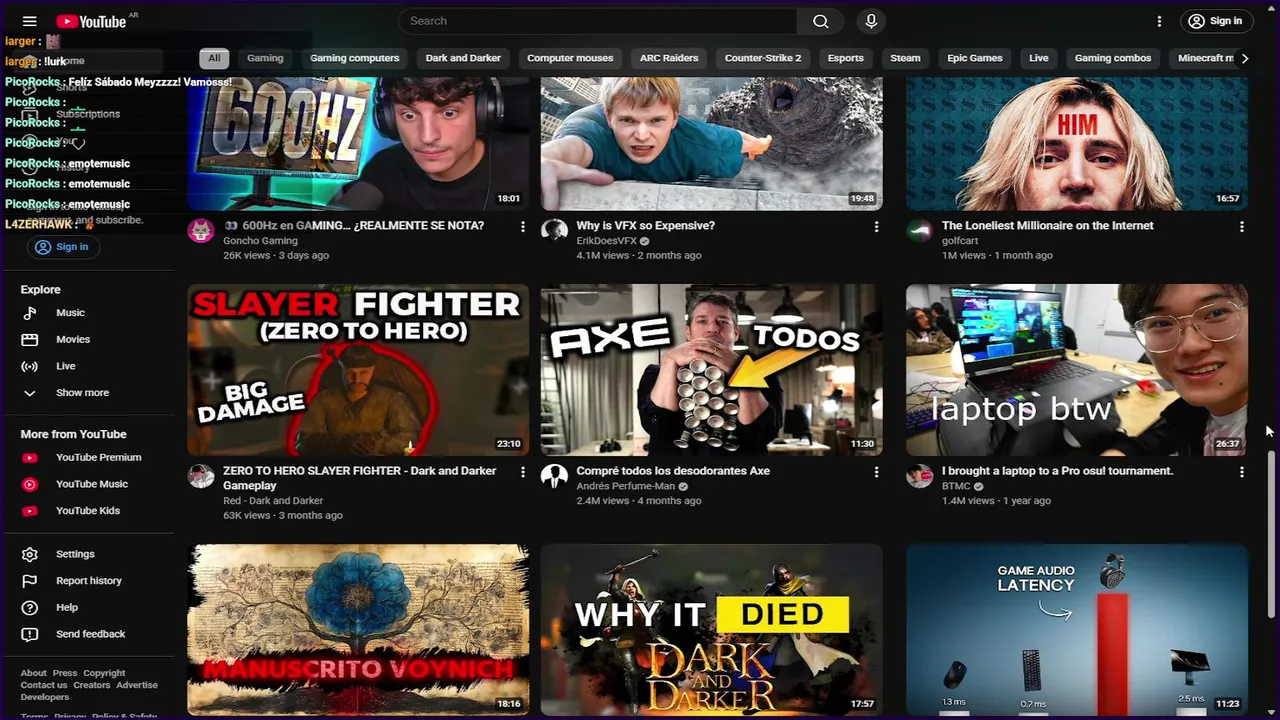Screen dimensions: 1280x720
Task: Select the Steam chip
Action: (x=905, y=58)
